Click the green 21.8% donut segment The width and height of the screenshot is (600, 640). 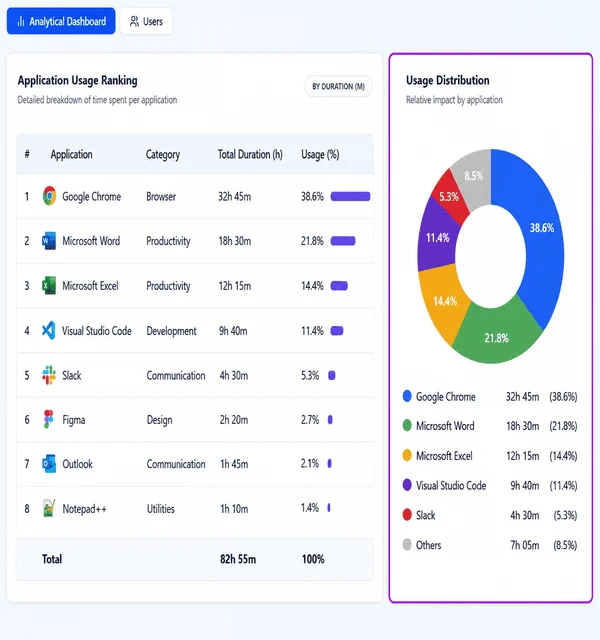pyautogui.click(x=497, y=336)
